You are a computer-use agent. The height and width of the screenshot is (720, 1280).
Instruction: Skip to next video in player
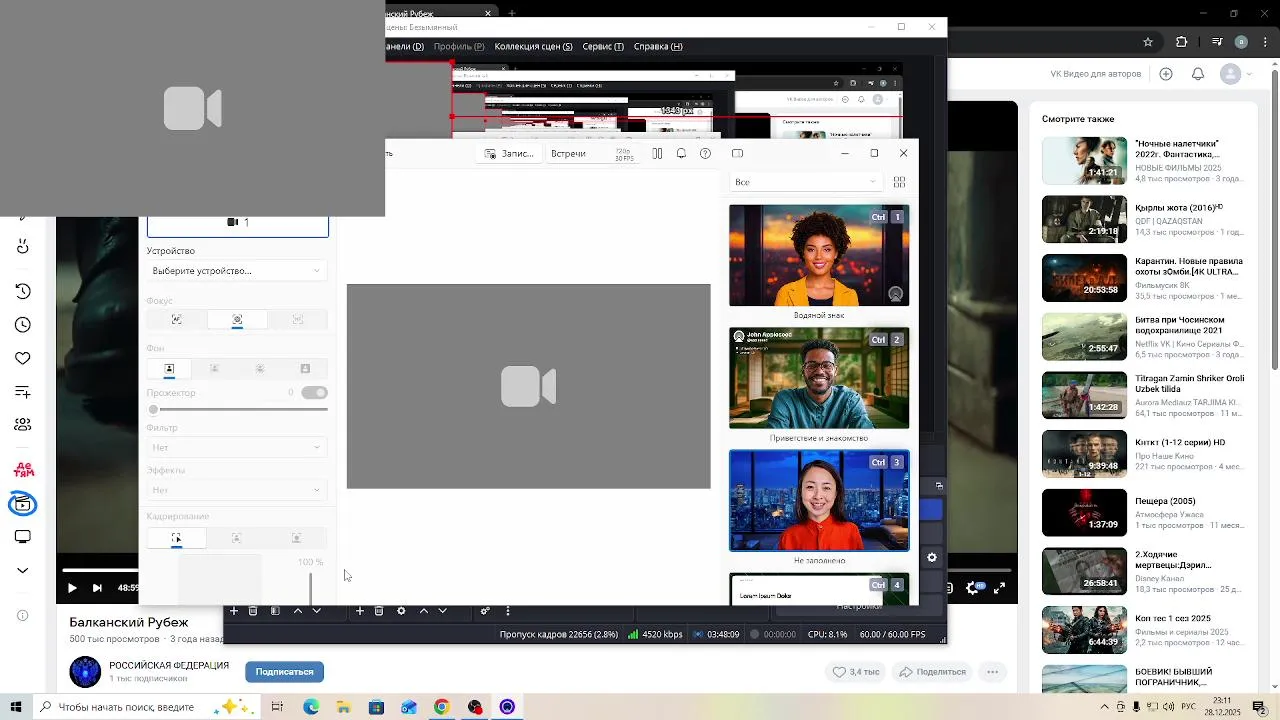coord(97,588)
